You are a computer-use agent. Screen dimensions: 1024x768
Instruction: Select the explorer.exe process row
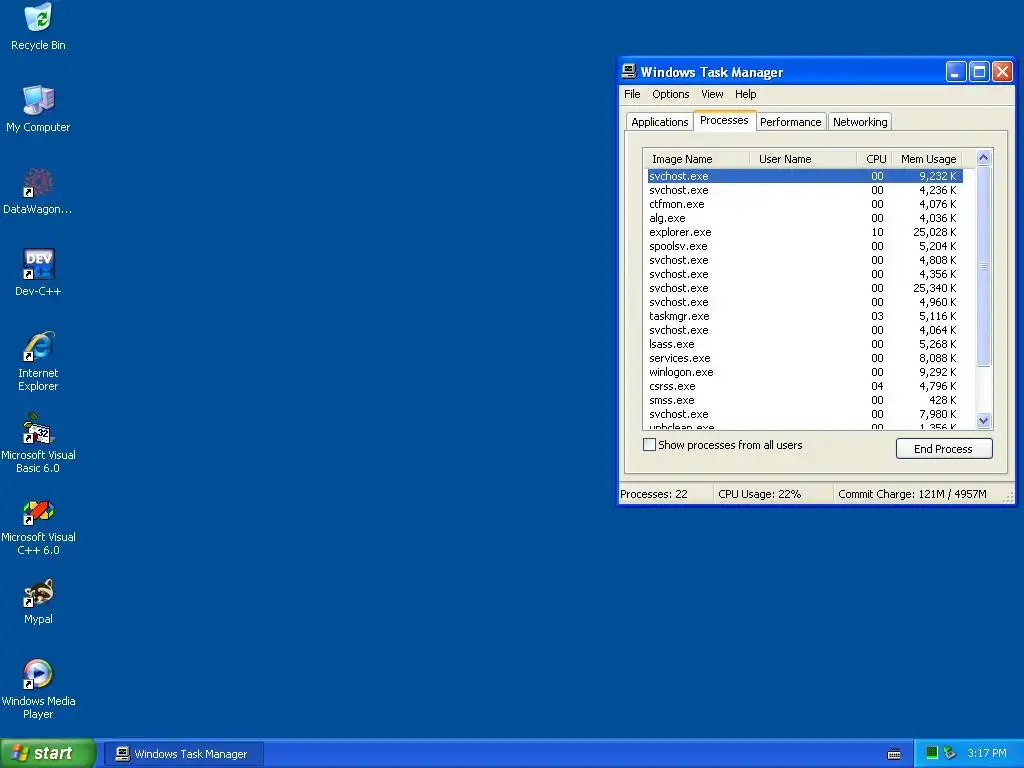coord(805,232)
